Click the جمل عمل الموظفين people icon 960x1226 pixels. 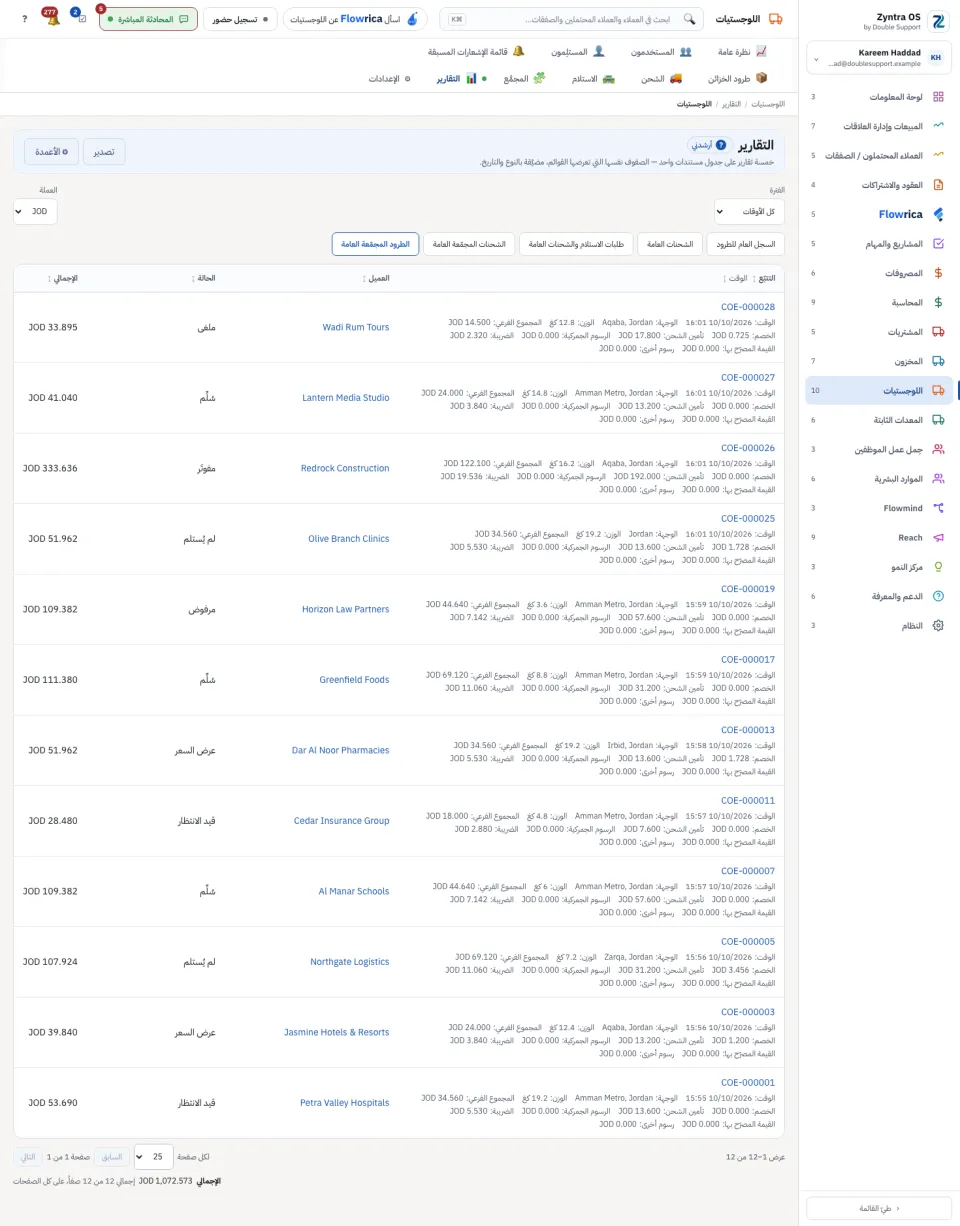[938, 449]
